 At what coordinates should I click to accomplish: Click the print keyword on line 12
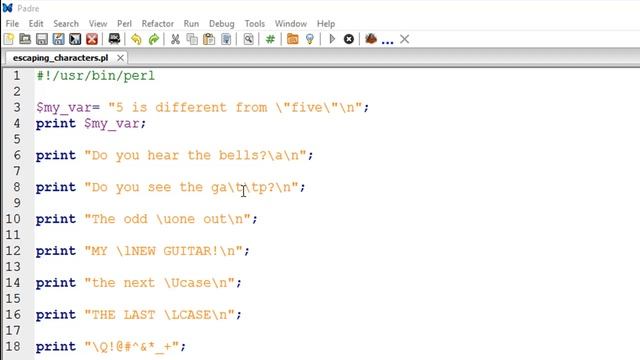click(56, 251)
